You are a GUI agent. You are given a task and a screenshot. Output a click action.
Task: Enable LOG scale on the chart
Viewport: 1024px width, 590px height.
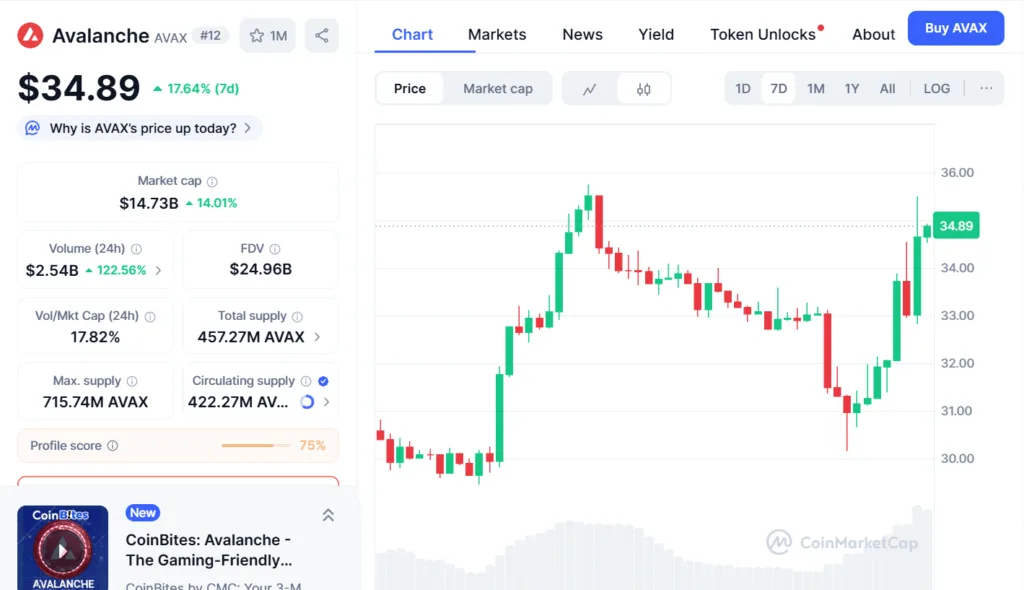tap(936, 88)
